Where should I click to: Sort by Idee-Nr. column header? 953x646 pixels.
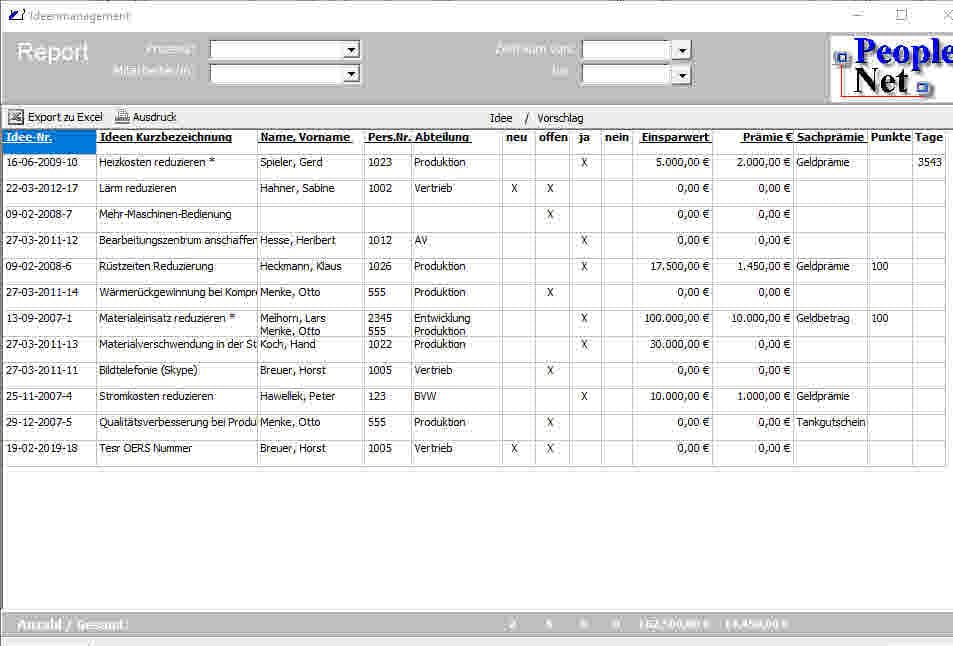[x=29, y=137]
